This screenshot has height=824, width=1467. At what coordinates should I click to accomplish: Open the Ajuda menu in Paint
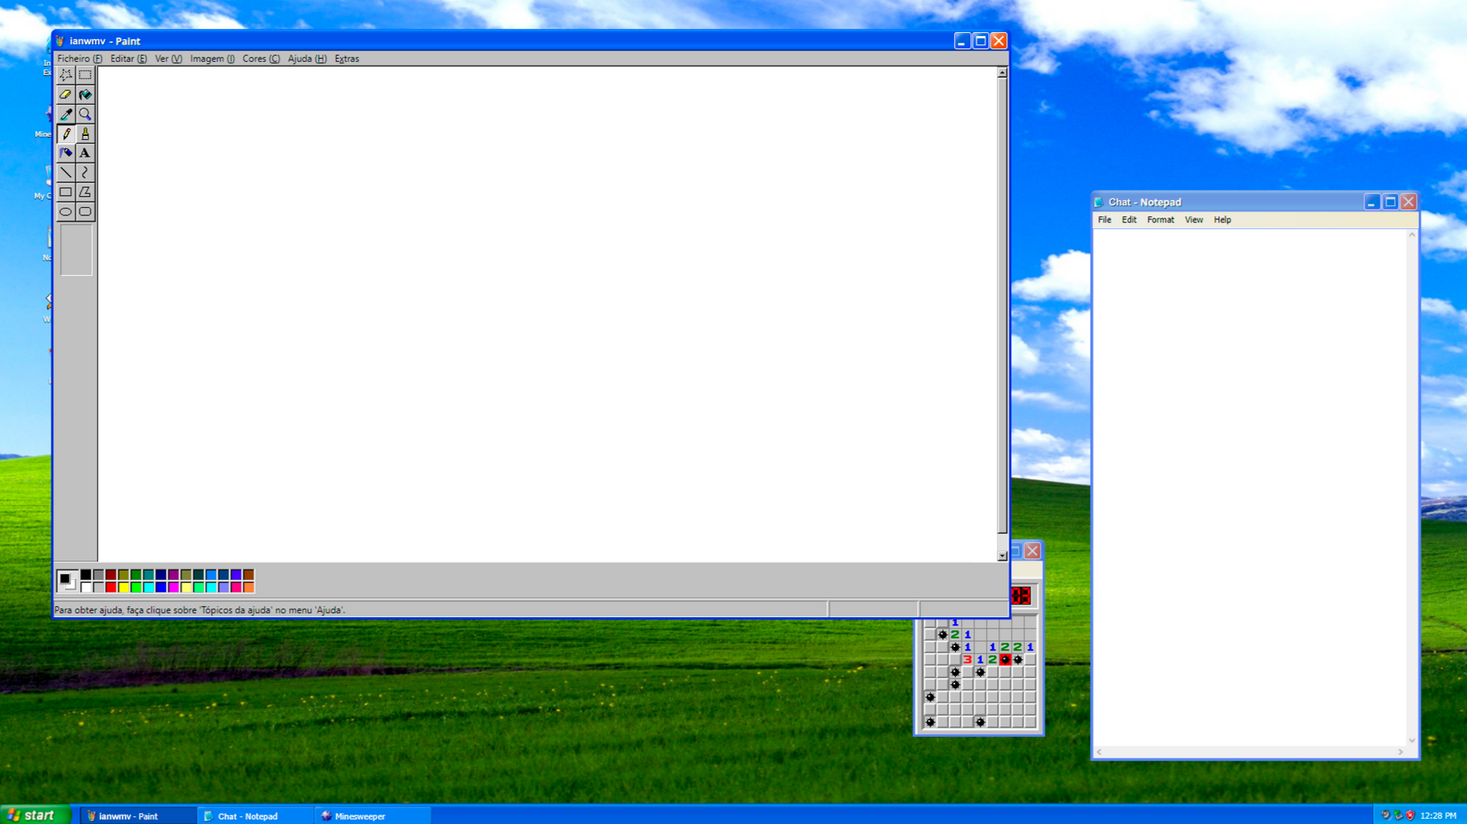pyautogui.click(x=306, y=59)
